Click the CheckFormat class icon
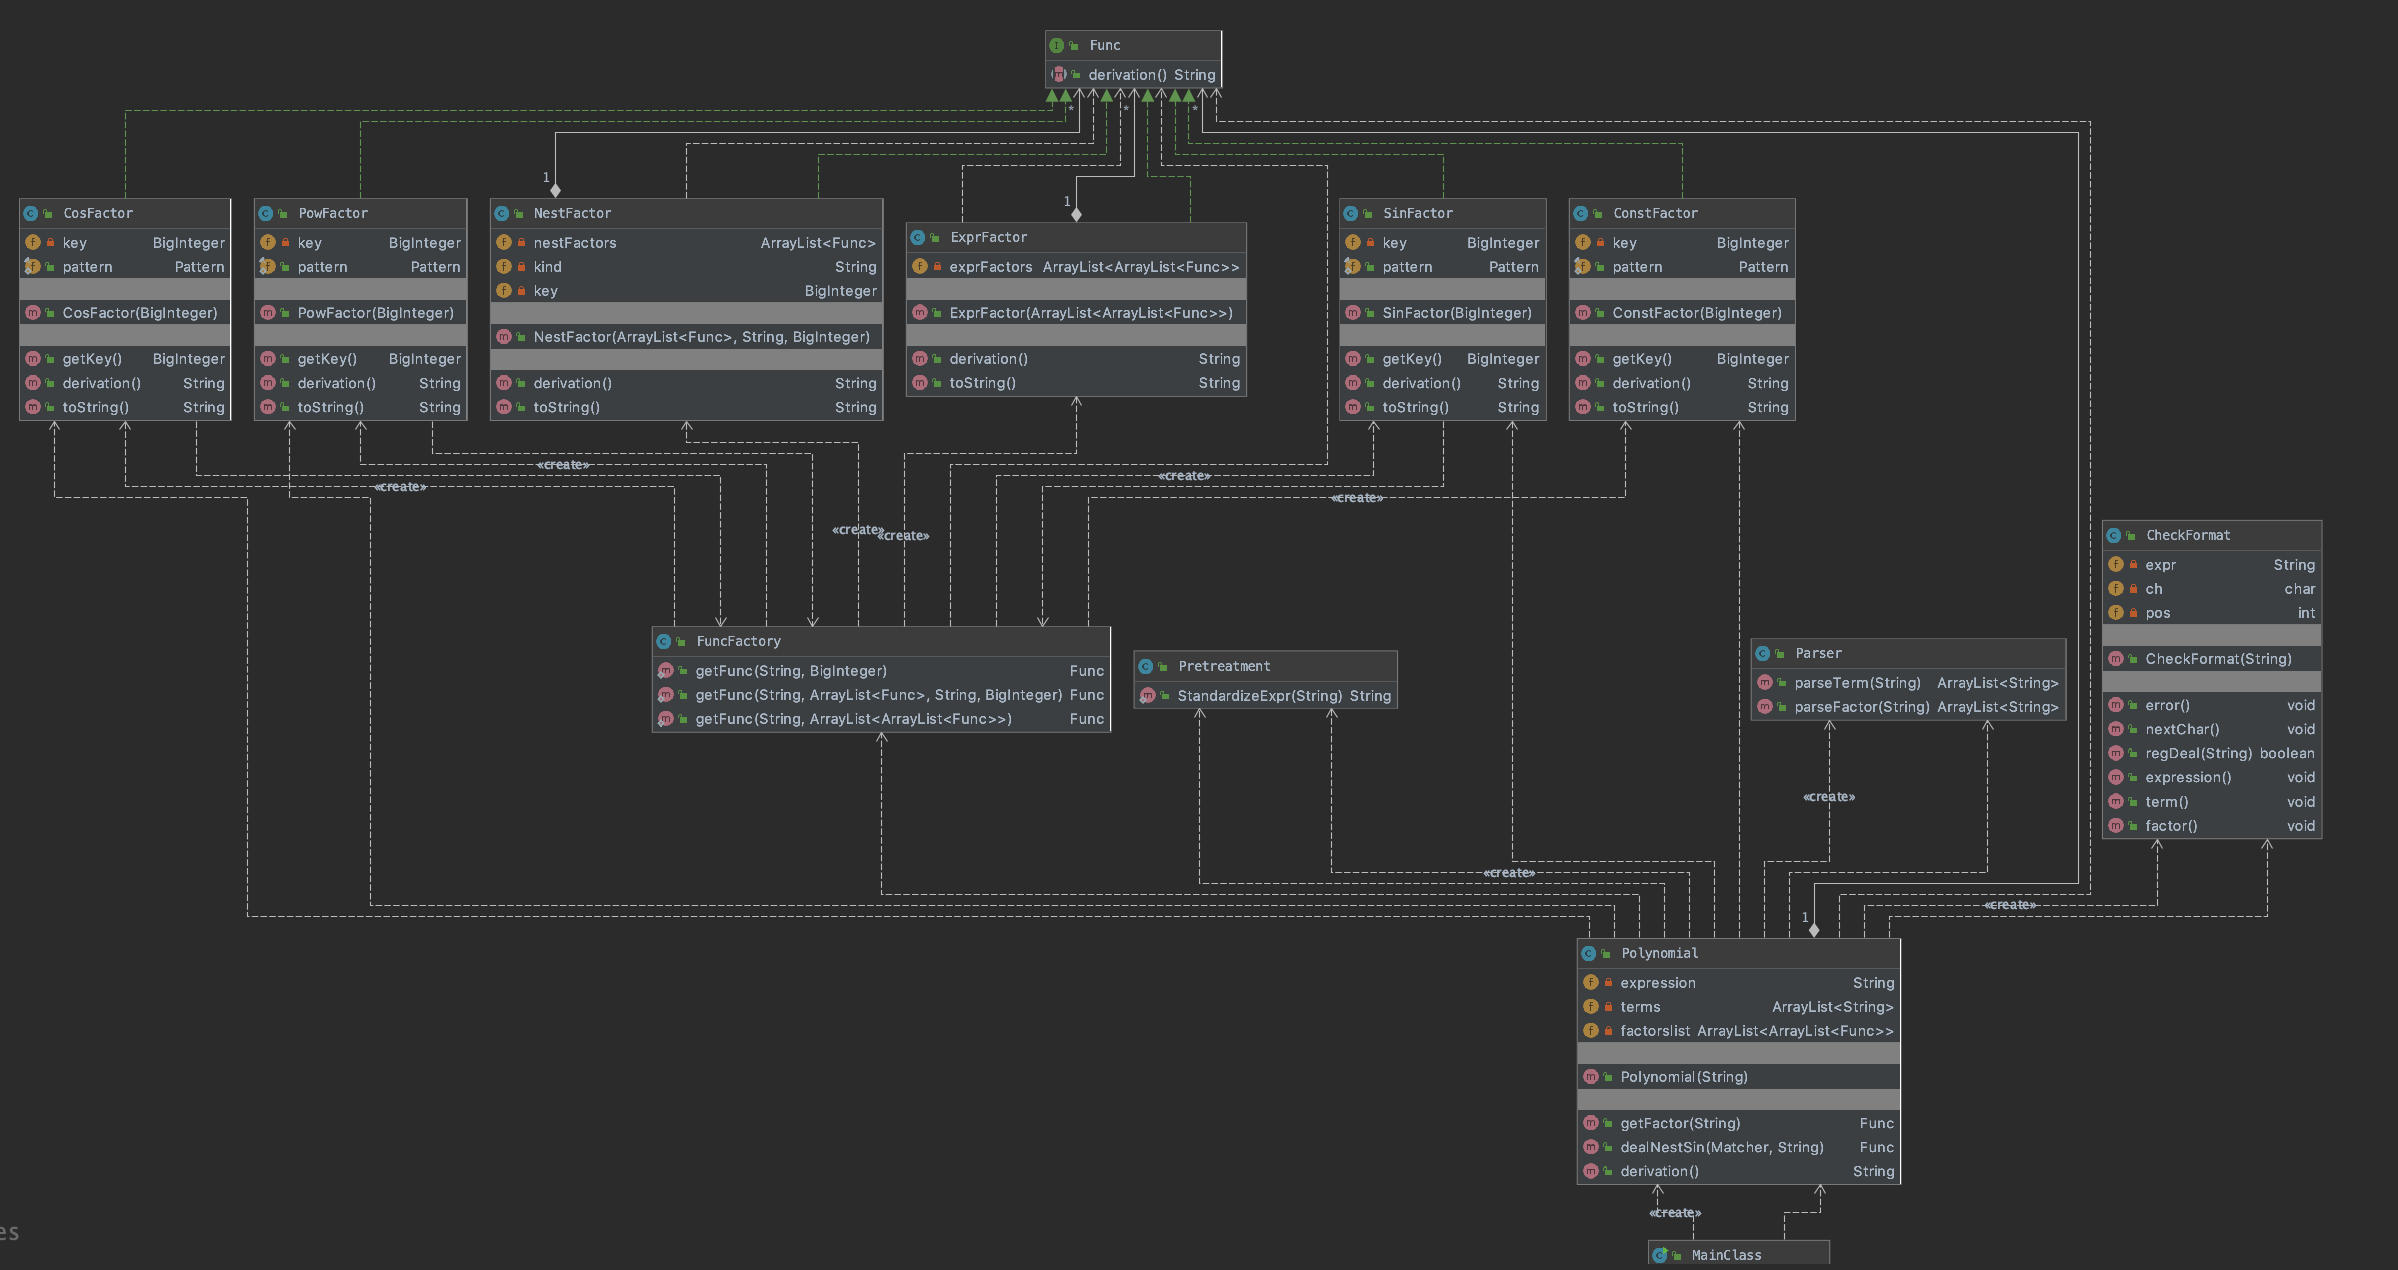 pyautogui.click(x=2114, y=535)
